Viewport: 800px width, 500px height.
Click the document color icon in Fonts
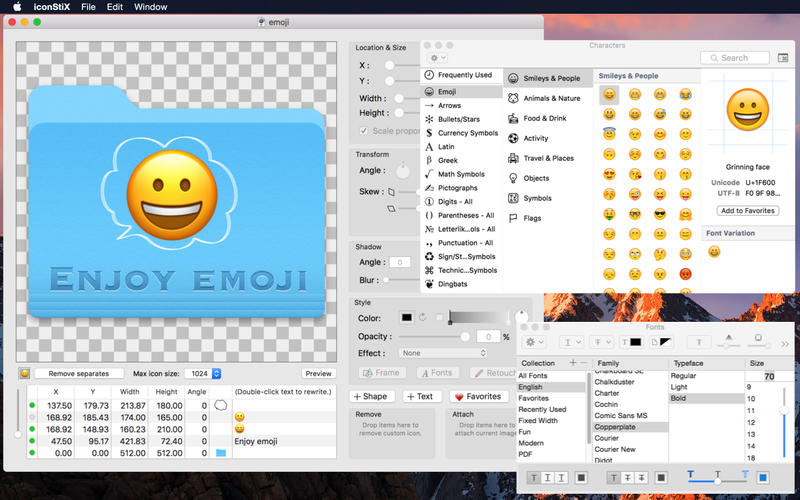pos(663,342)
